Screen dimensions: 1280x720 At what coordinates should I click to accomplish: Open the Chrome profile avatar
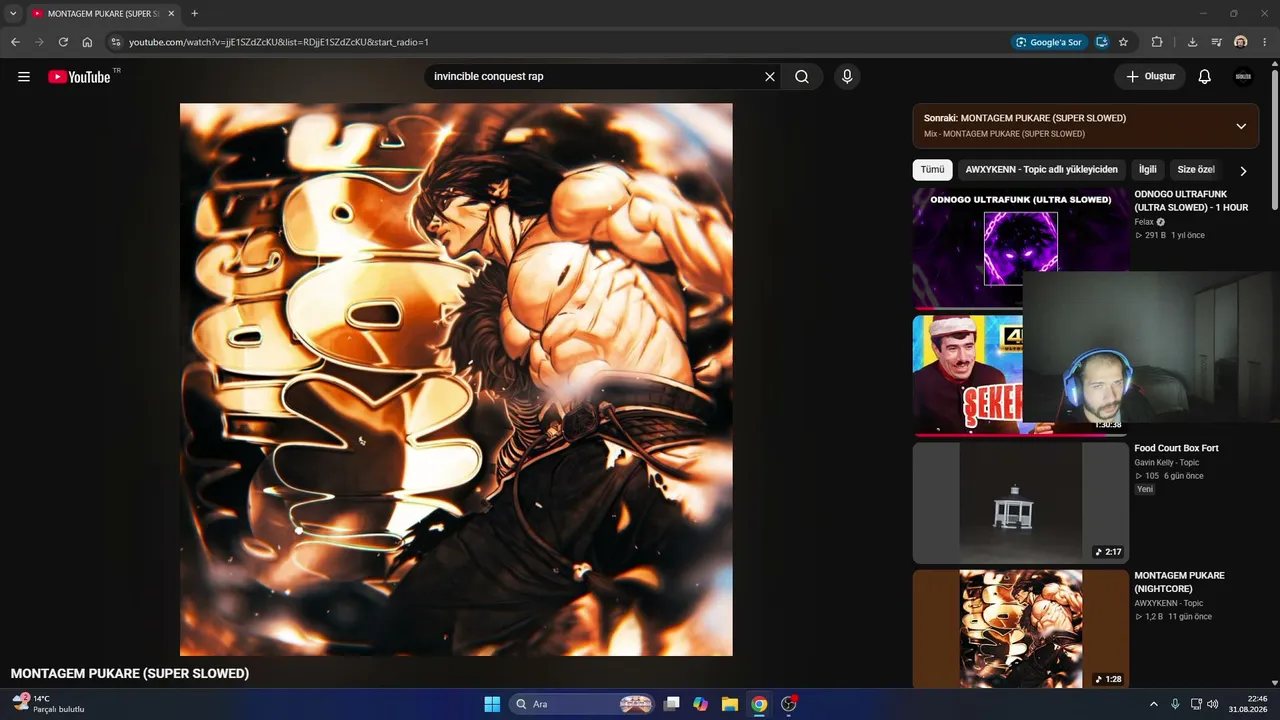pyautogui.click(x=1241, y=42)
